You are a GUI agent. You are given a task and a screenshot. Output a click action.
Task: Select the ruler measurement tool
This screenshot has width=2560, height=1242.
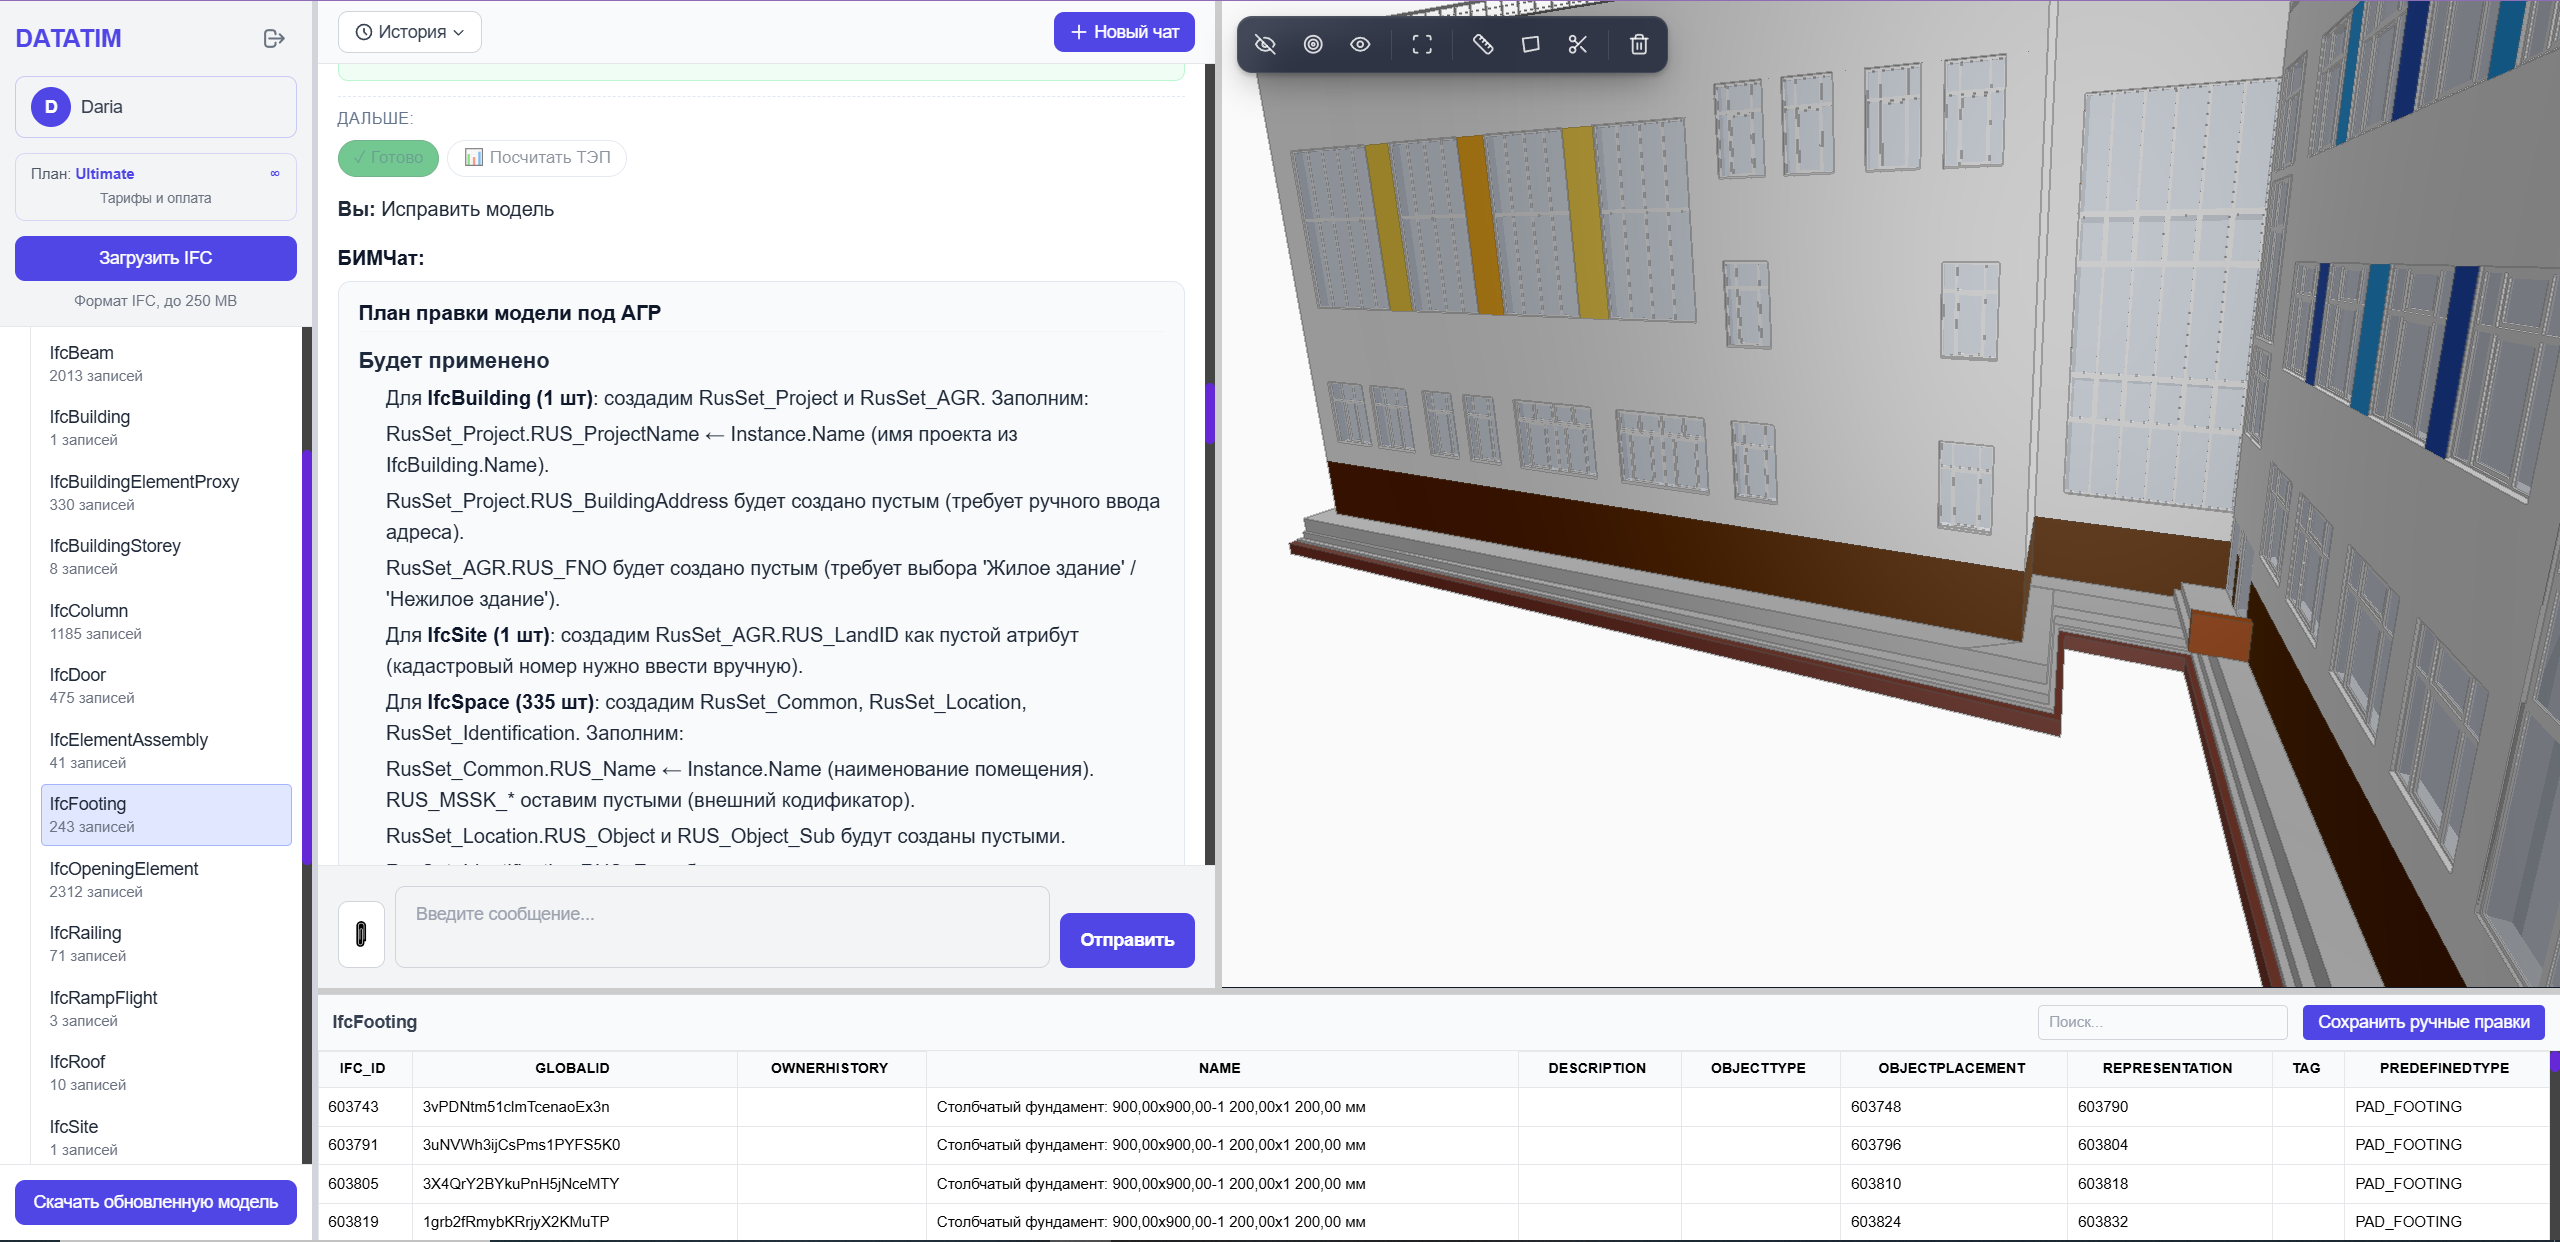(1483, 44)
